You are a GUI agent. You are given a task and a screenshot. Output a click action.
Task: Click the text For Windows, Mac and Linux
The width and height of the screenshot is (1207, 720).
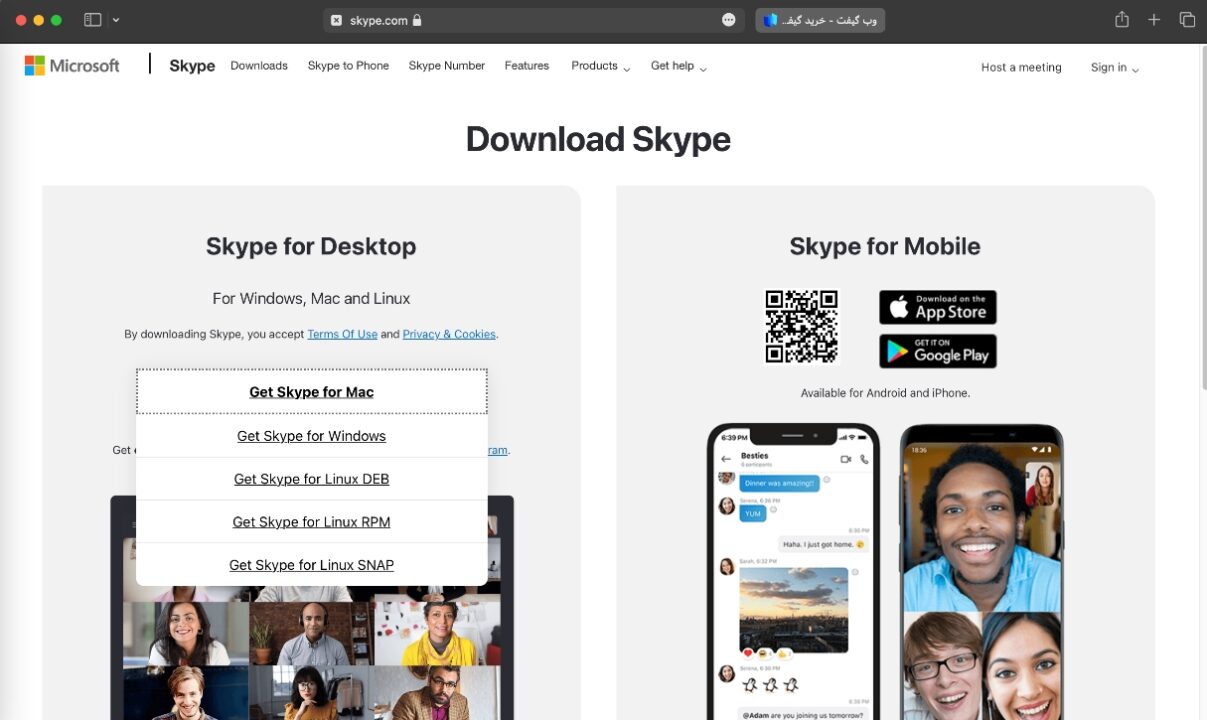[311, 298]
